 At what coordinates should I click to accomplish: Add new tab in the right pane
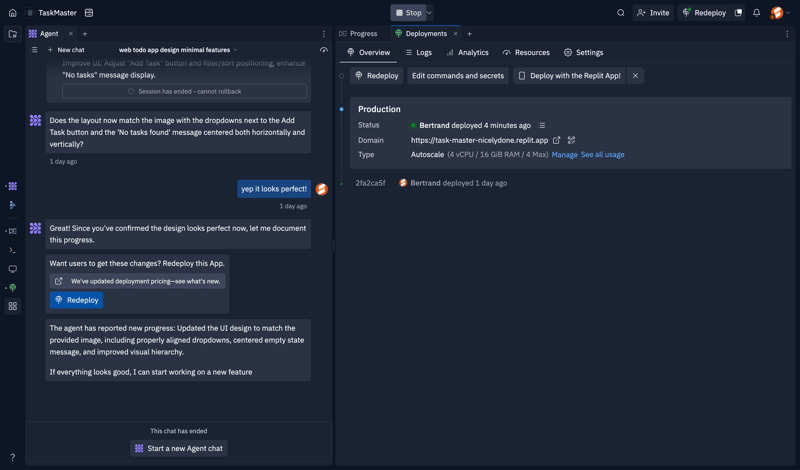click(469, 34)
